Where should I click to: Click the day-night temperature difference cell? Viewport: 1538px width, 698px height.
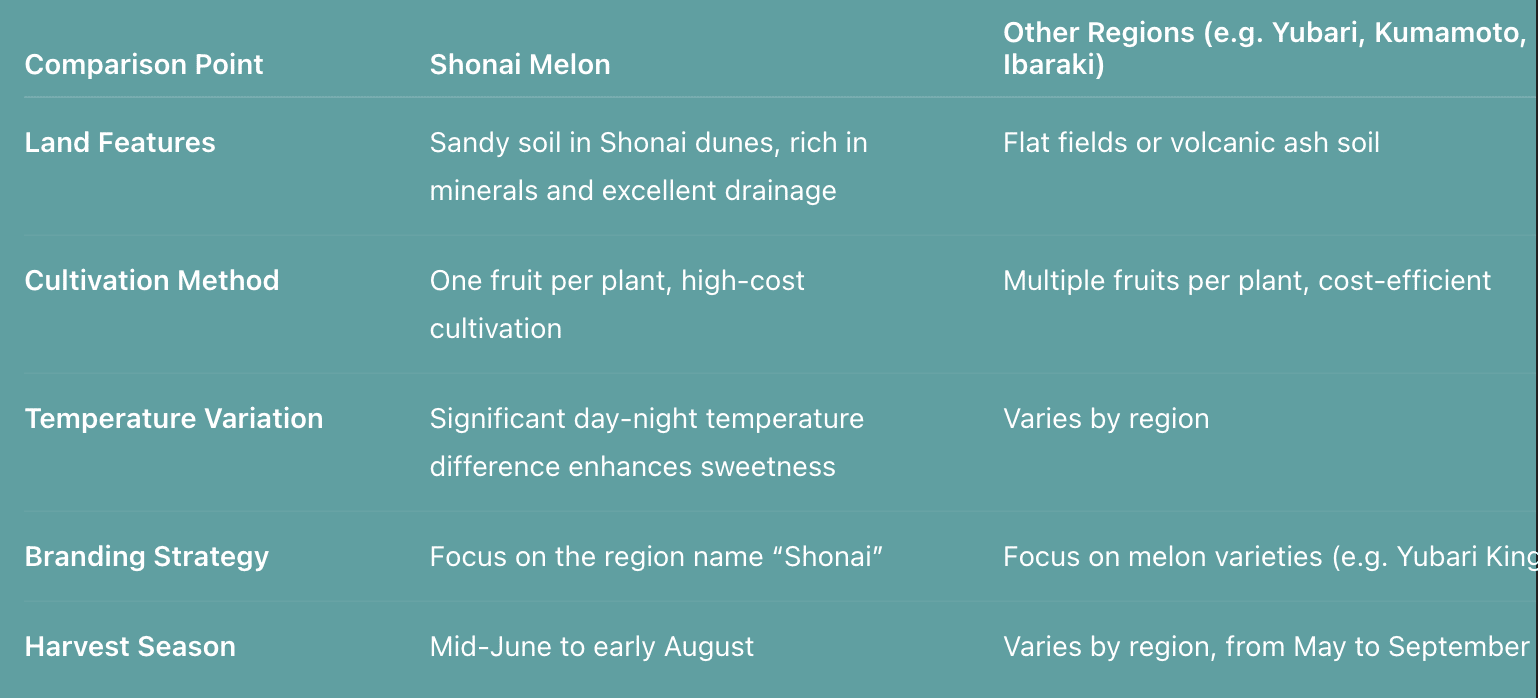coord(647,442)
